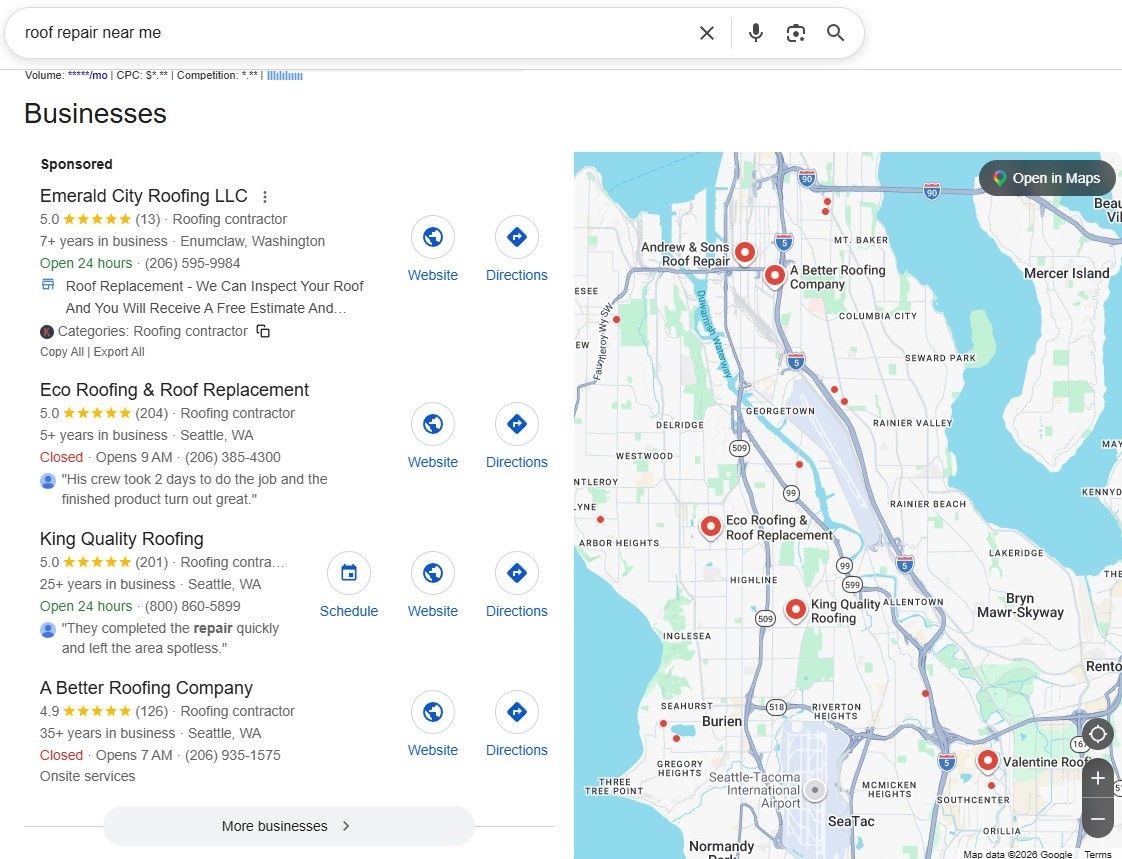1122x859 pixels.
Task: Expand More businesses list
Action: pyautogui.click(x=288, y=825)
